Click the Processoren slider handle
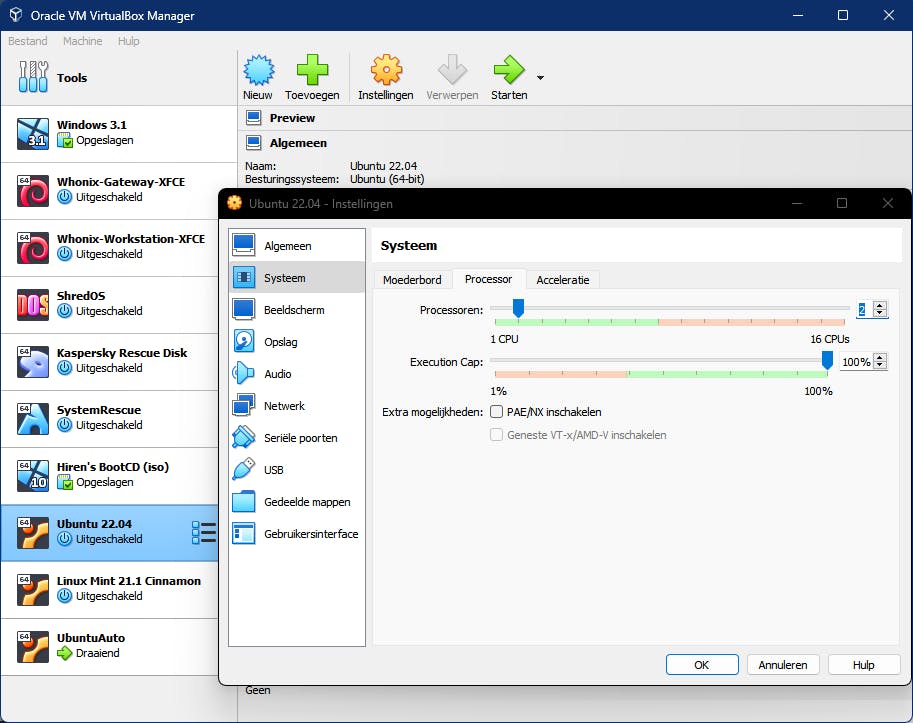Viewport: 913px width, 723px height. point(518,308)
